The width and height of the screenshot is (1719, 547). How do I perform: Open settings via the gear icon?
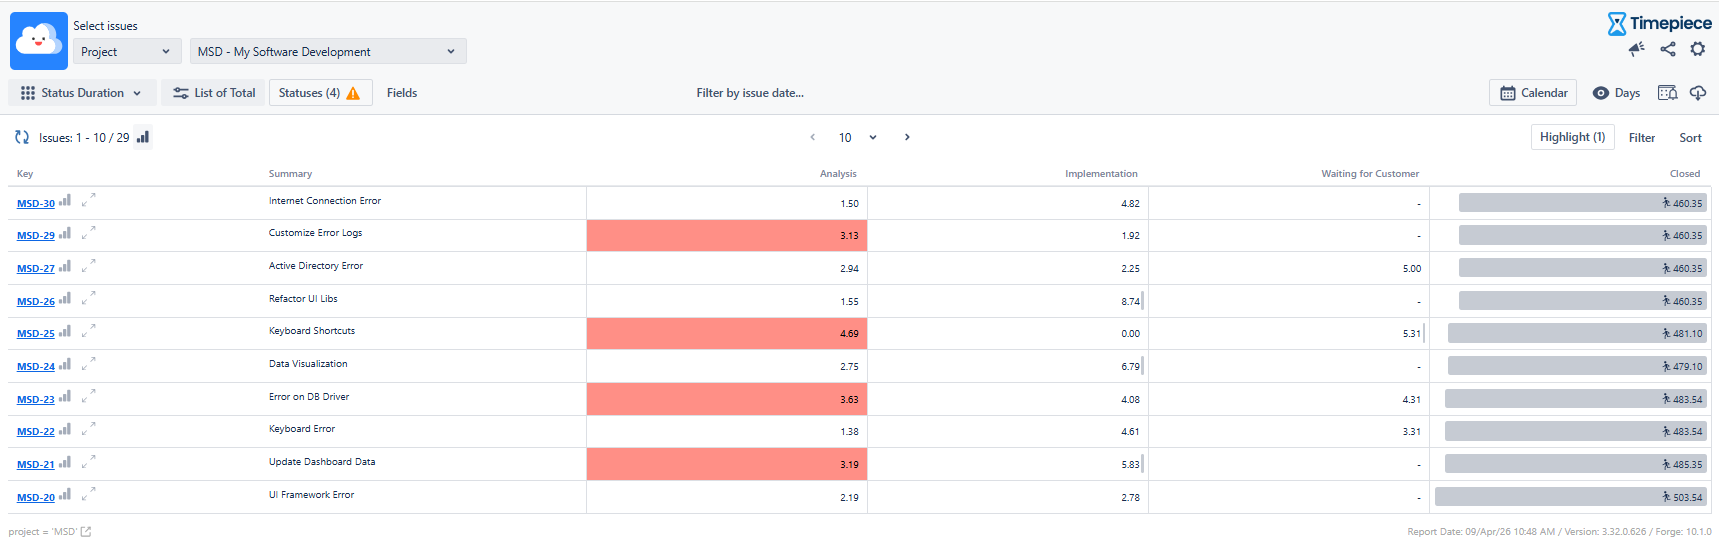click(1698, 49)
